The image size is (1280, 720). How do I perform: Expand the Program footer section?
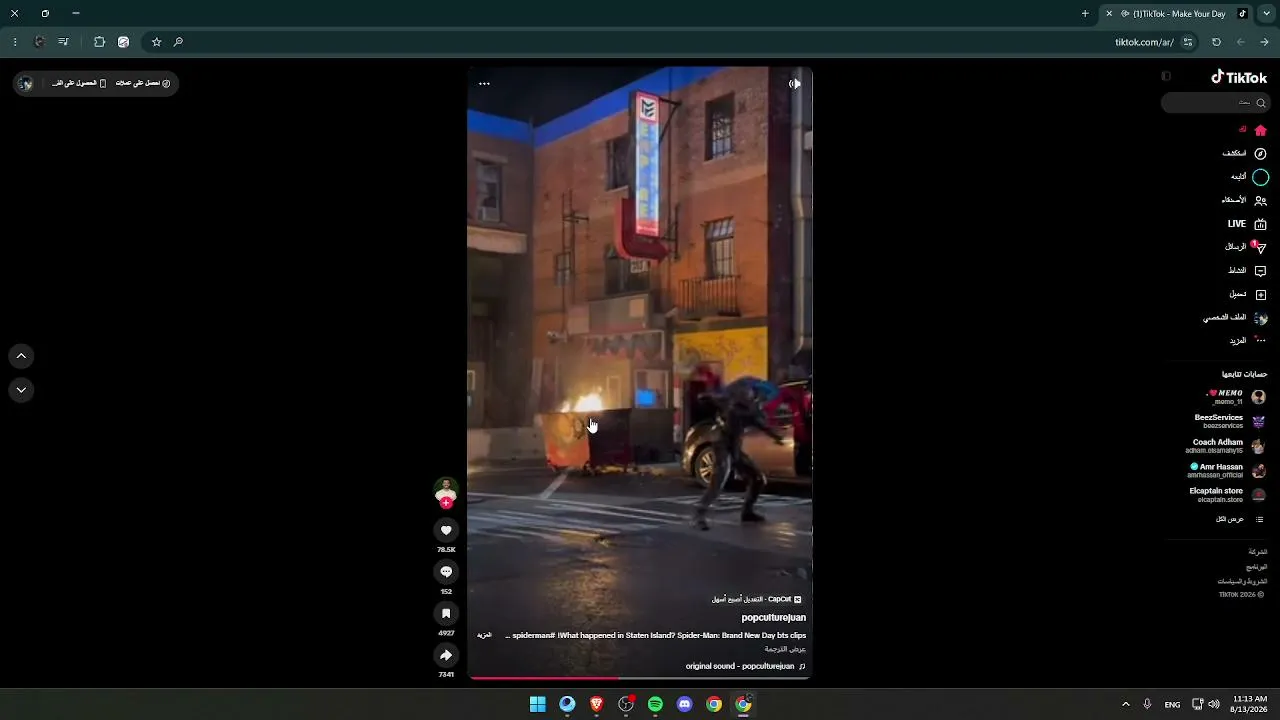[x=1257, y=567]
